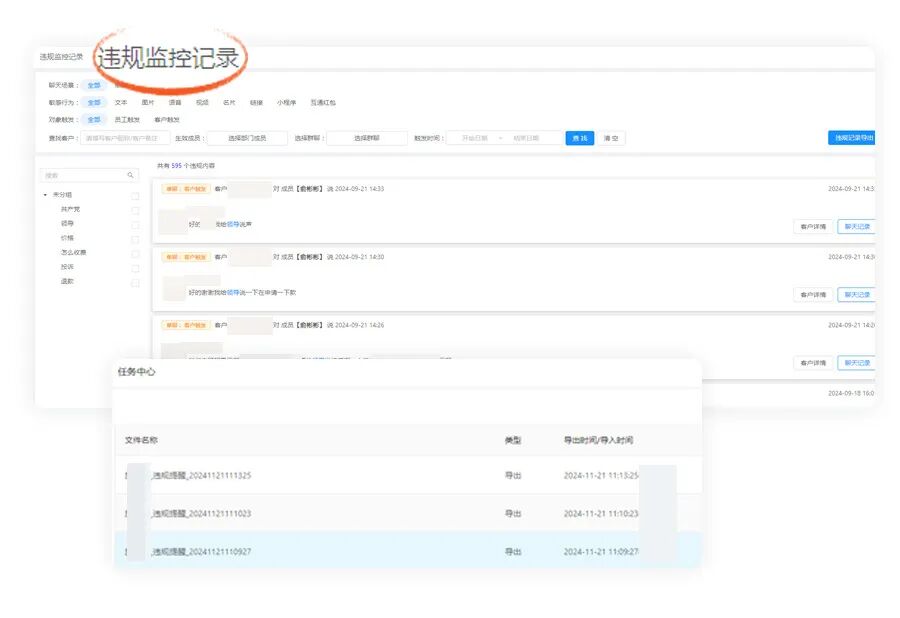The height and width of the screenshot is (618, 900).
Task: Click the 违规记录导出 export button
Action: click(x=852, y=138)
